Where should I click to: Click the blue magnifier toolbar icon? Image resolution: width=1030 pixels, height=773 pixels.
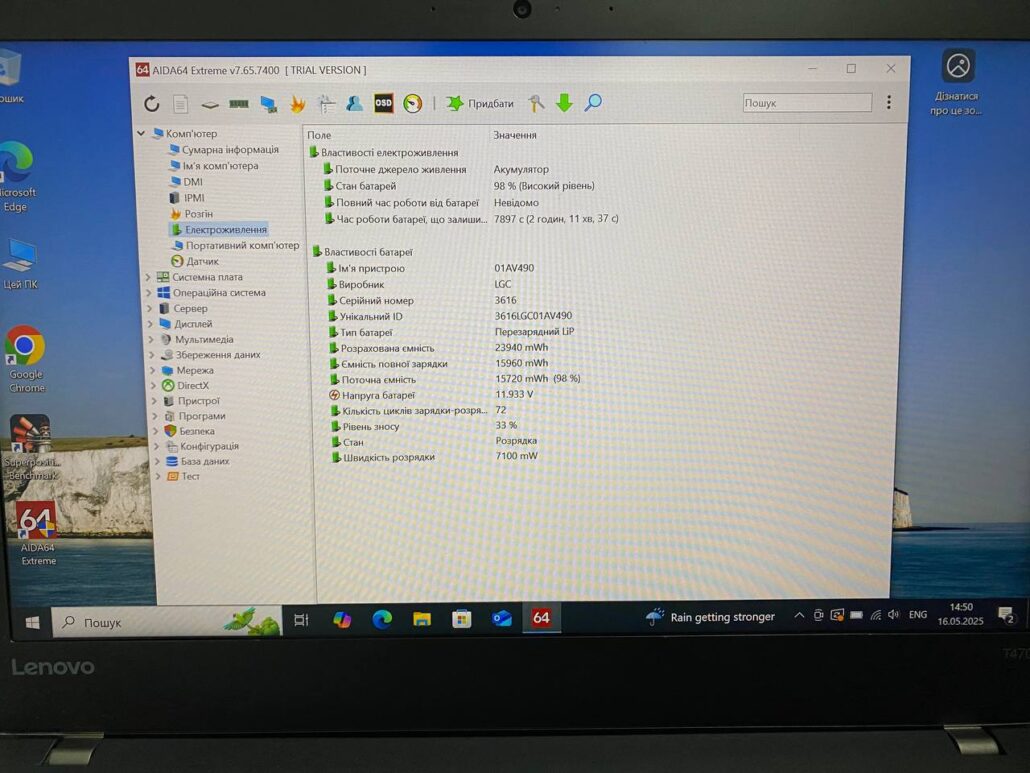click(x=593, y=102)
